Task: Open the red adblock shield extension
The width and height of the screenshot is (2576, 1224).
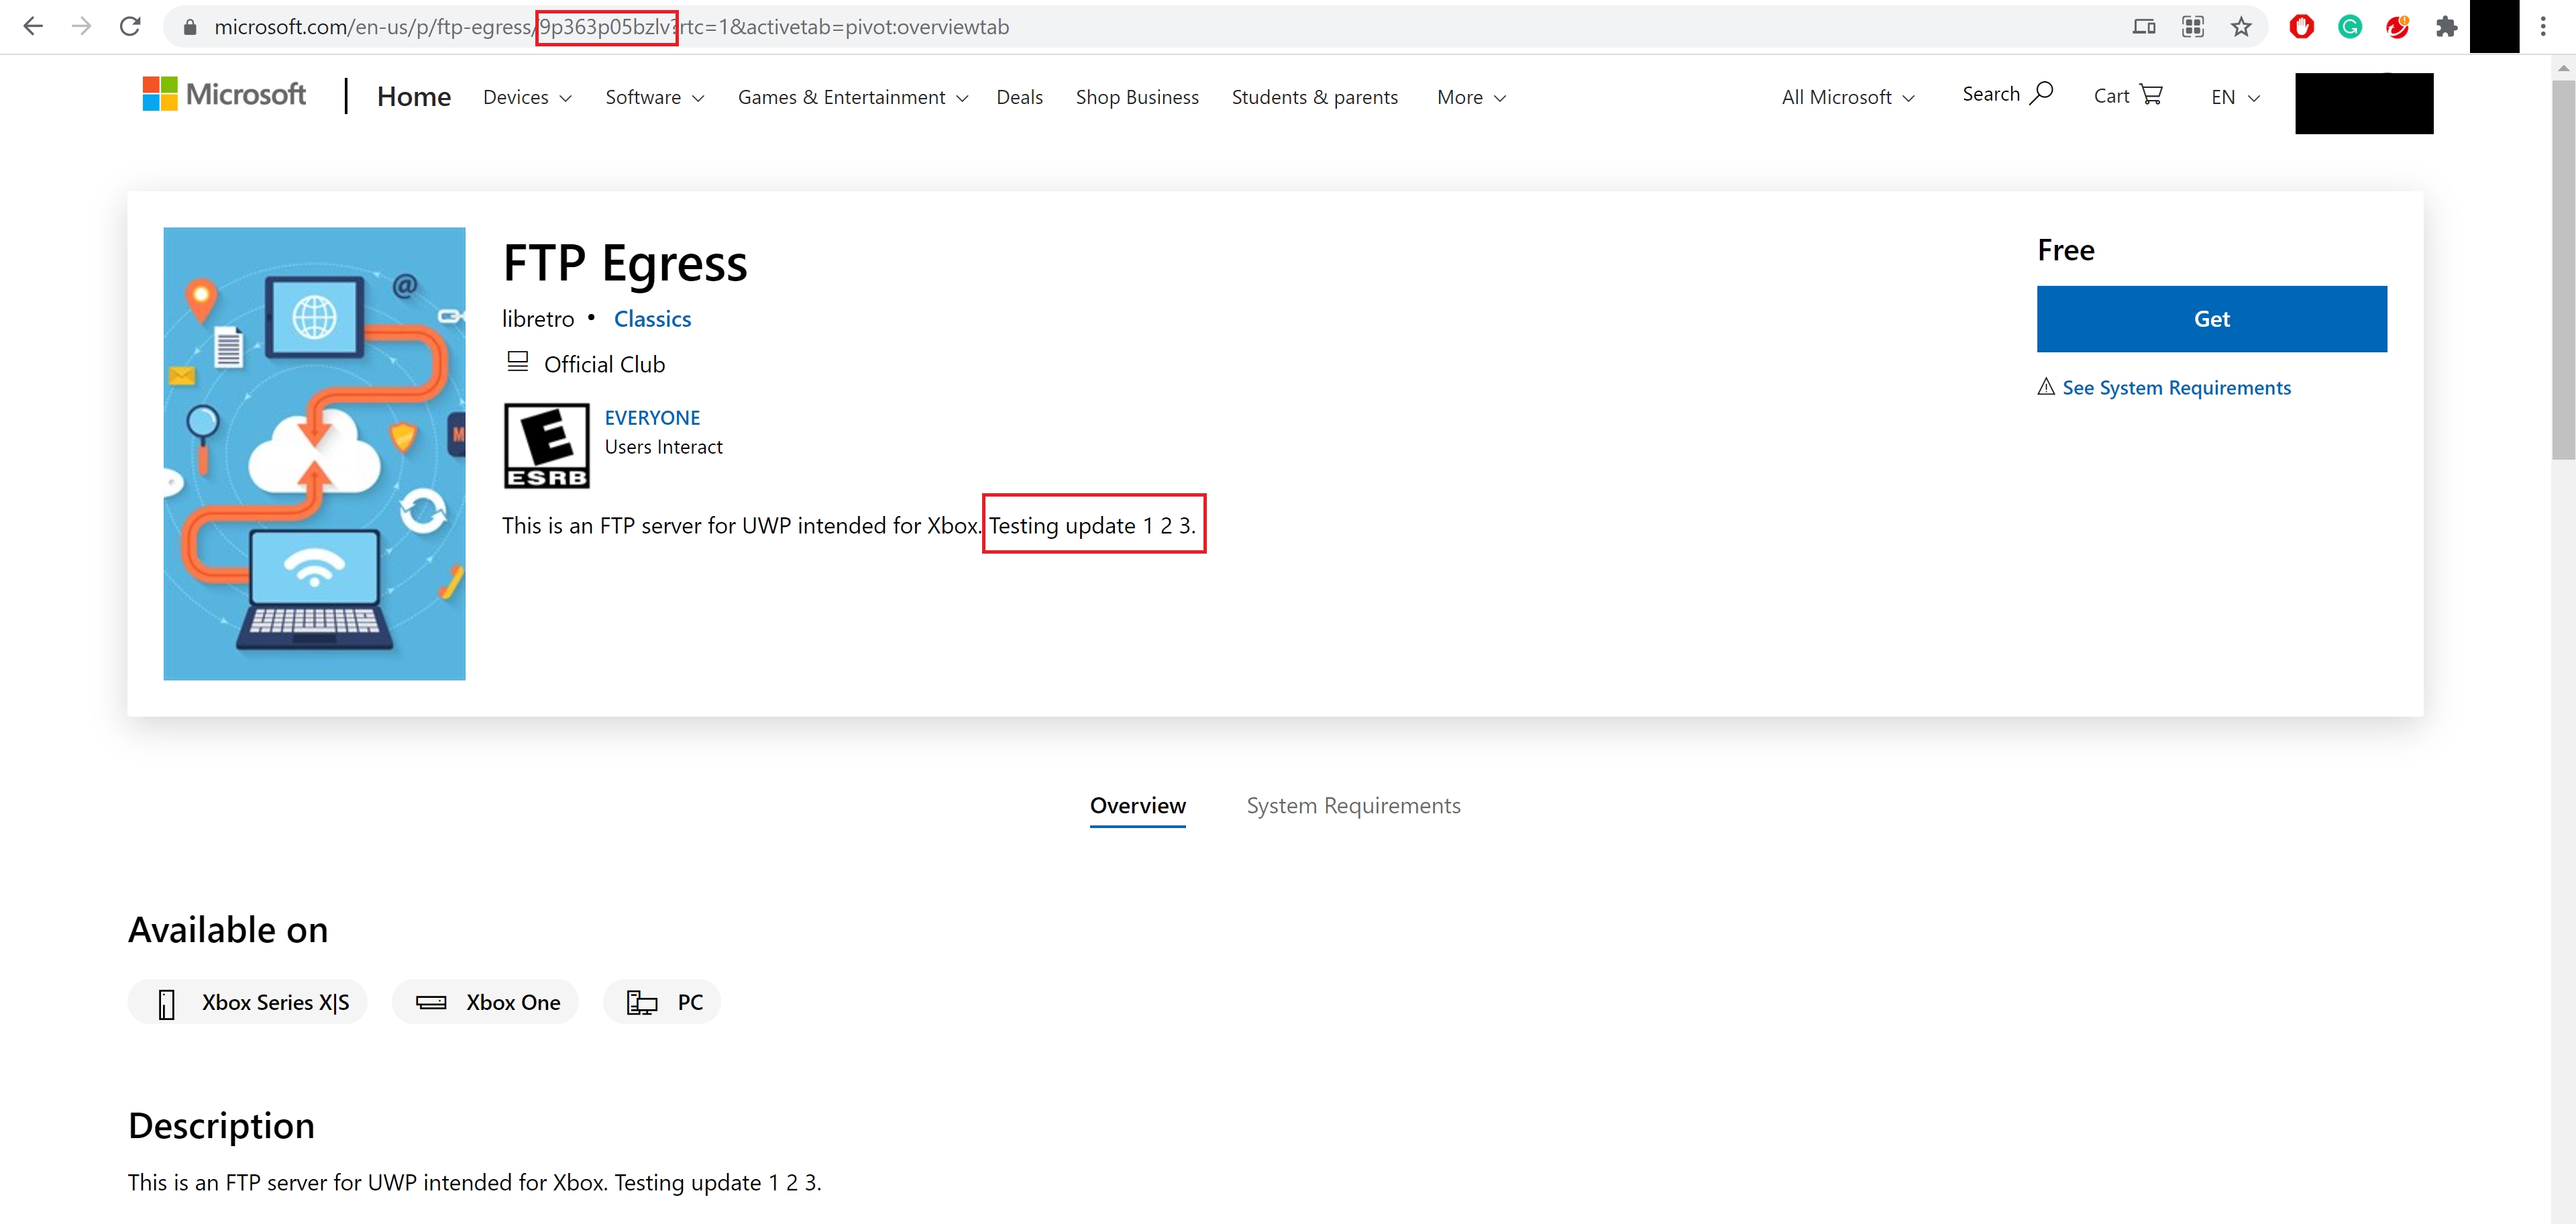Action: click(x=2301, y=27)
